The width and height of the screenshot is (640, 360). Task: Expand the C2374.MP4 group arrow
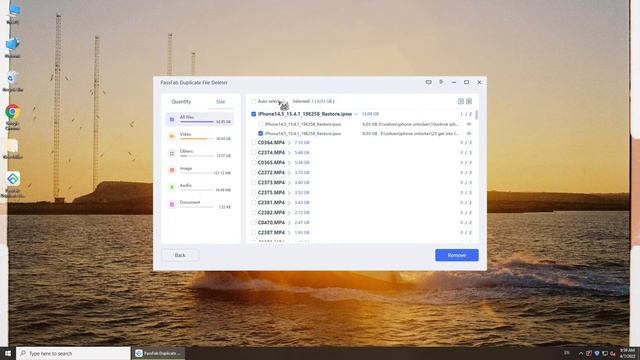tap(289, 153)
